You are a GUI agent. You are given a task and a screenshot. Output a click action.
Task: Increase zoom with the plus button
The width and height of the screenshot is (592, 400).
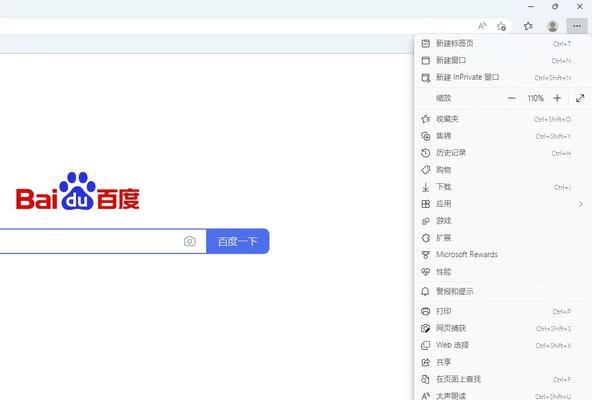pos(557,98)
